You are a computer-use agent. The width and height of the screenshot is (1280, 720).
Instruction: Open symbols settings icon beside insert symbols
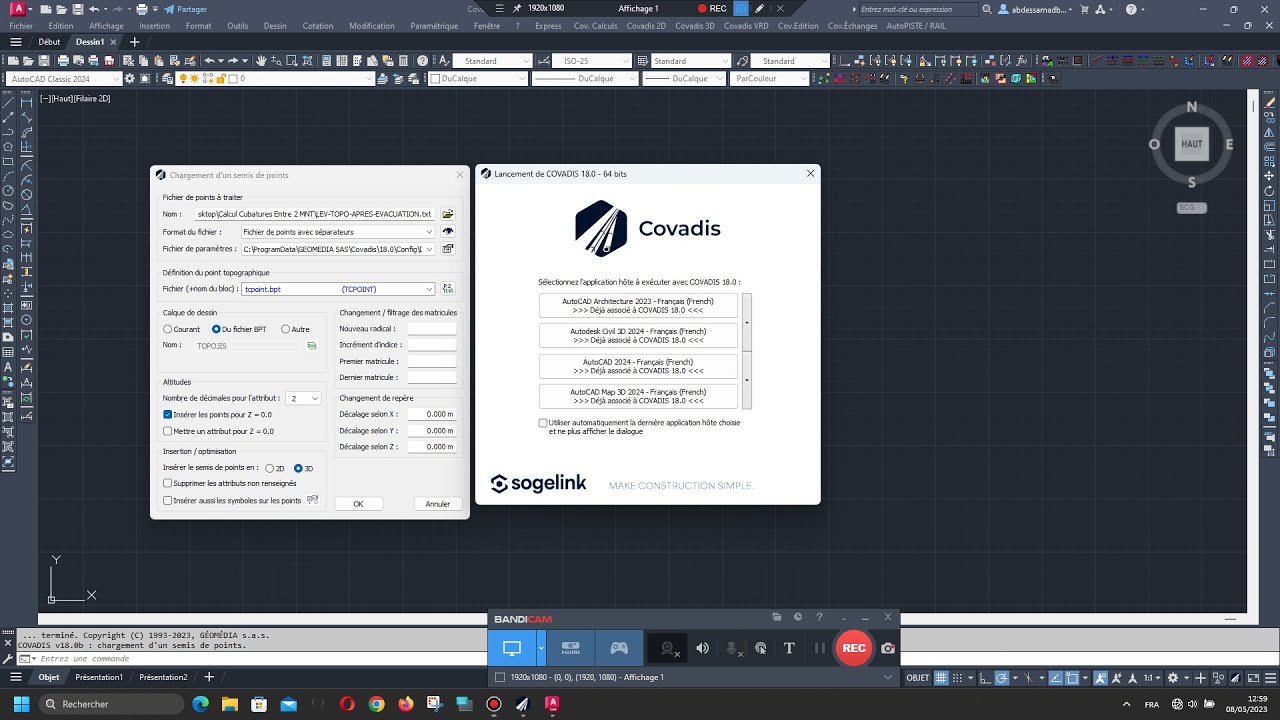(x=312, y=500)
